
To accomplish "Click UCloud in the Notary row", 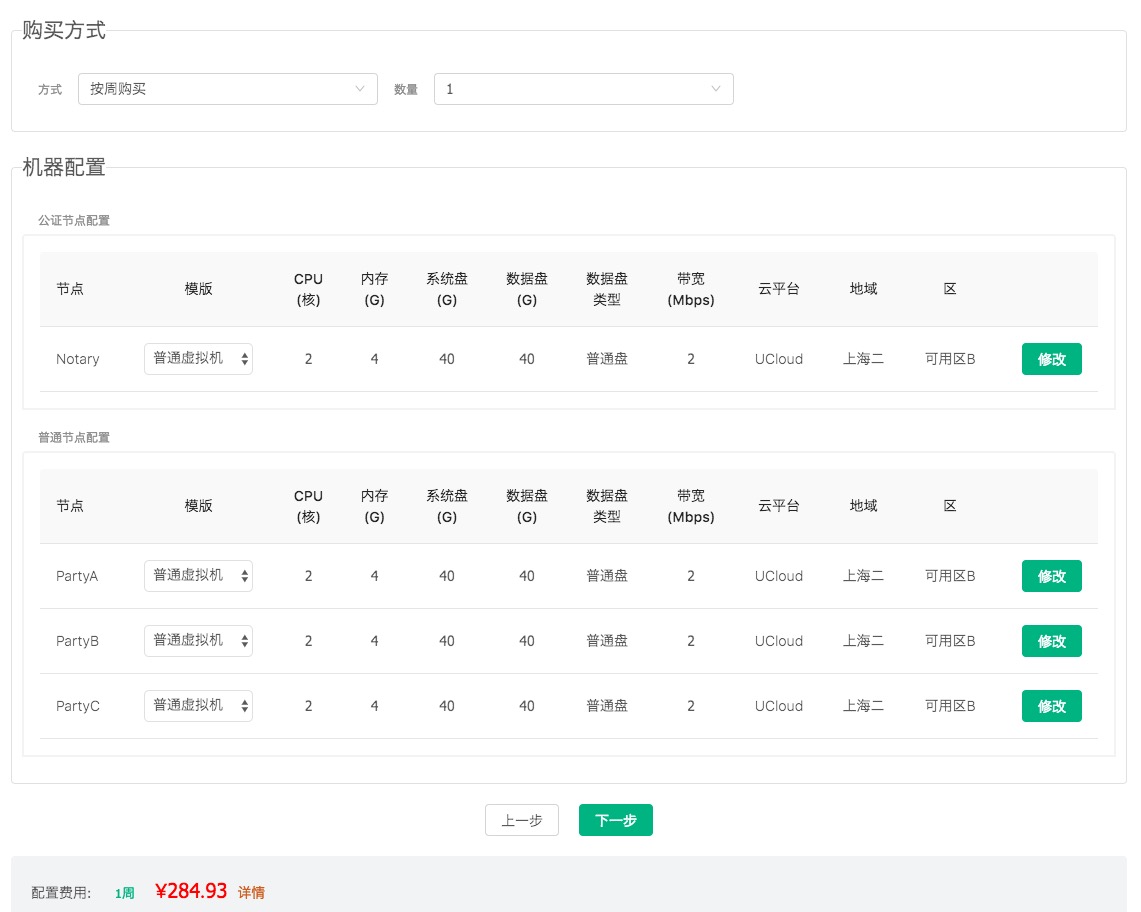I will click(x=779, y=359).
